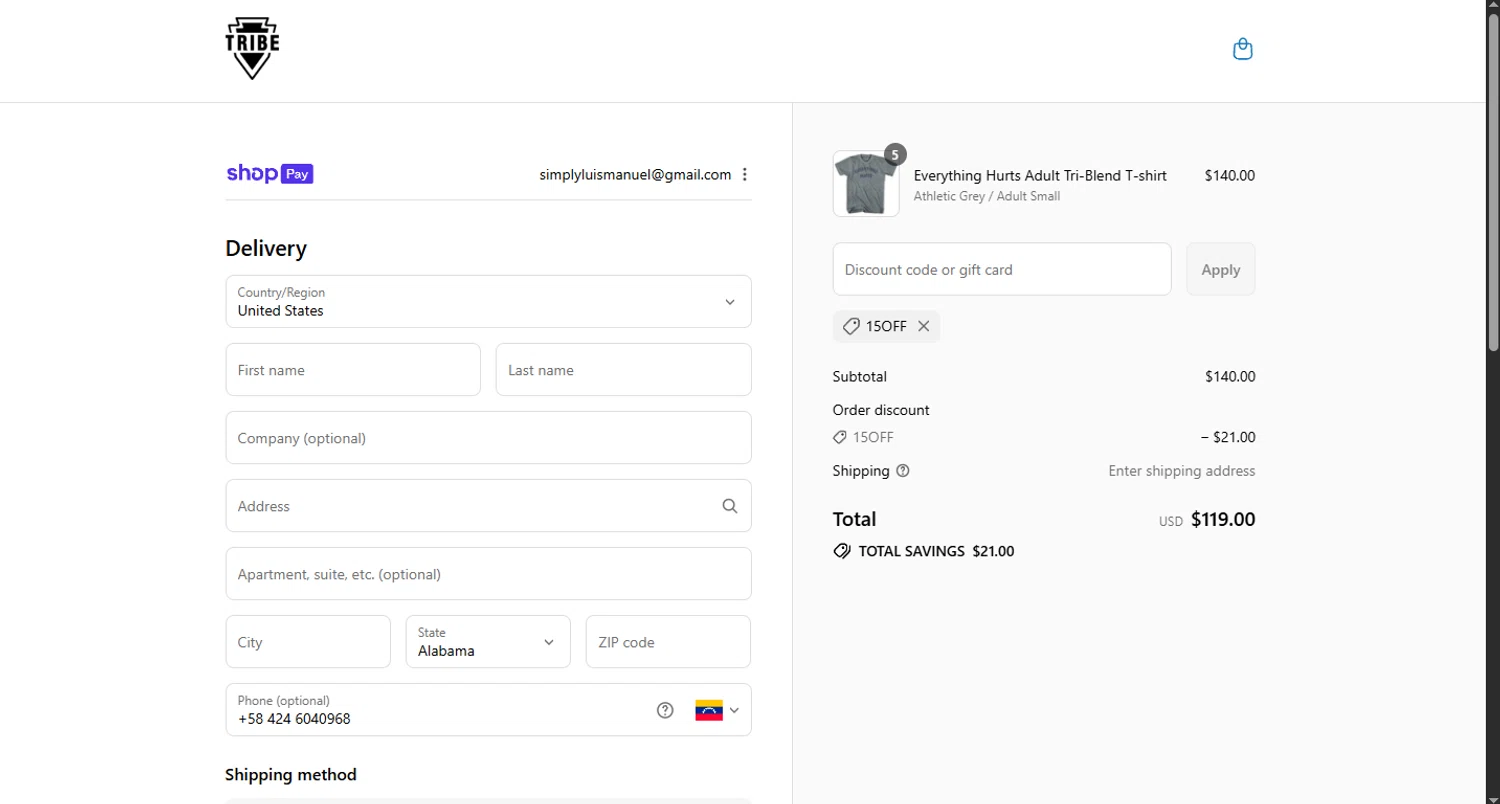Click the Delivery heading
This screenshot has height=804, width=1500.
(266, 248)
